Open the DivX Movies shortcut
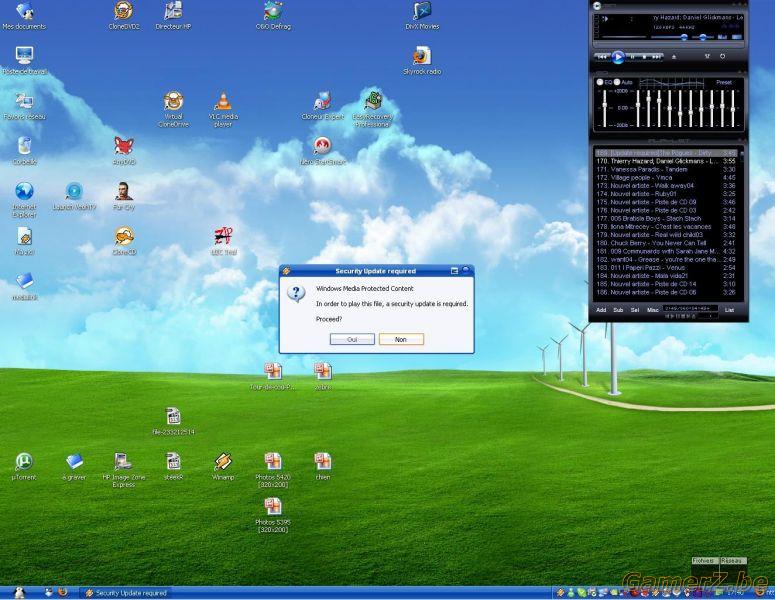This screenshot has height=600, width=775. [422, 15]
